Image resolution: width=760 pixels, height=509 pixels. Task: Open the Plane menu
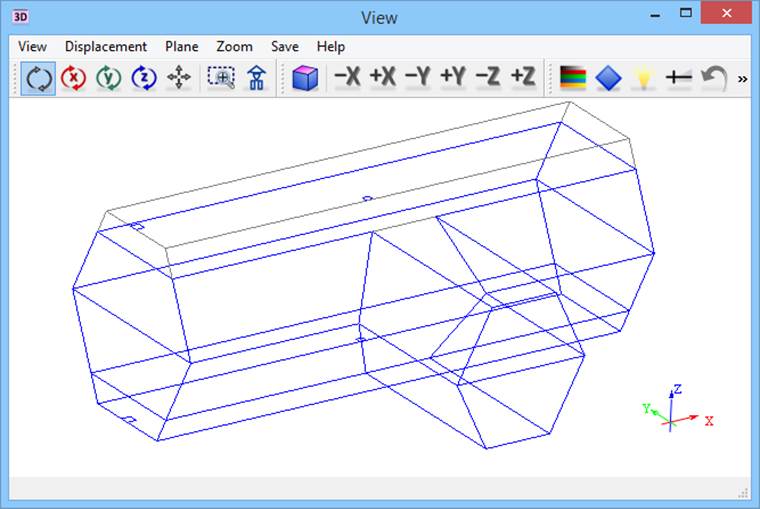click(x=182, y=47)
